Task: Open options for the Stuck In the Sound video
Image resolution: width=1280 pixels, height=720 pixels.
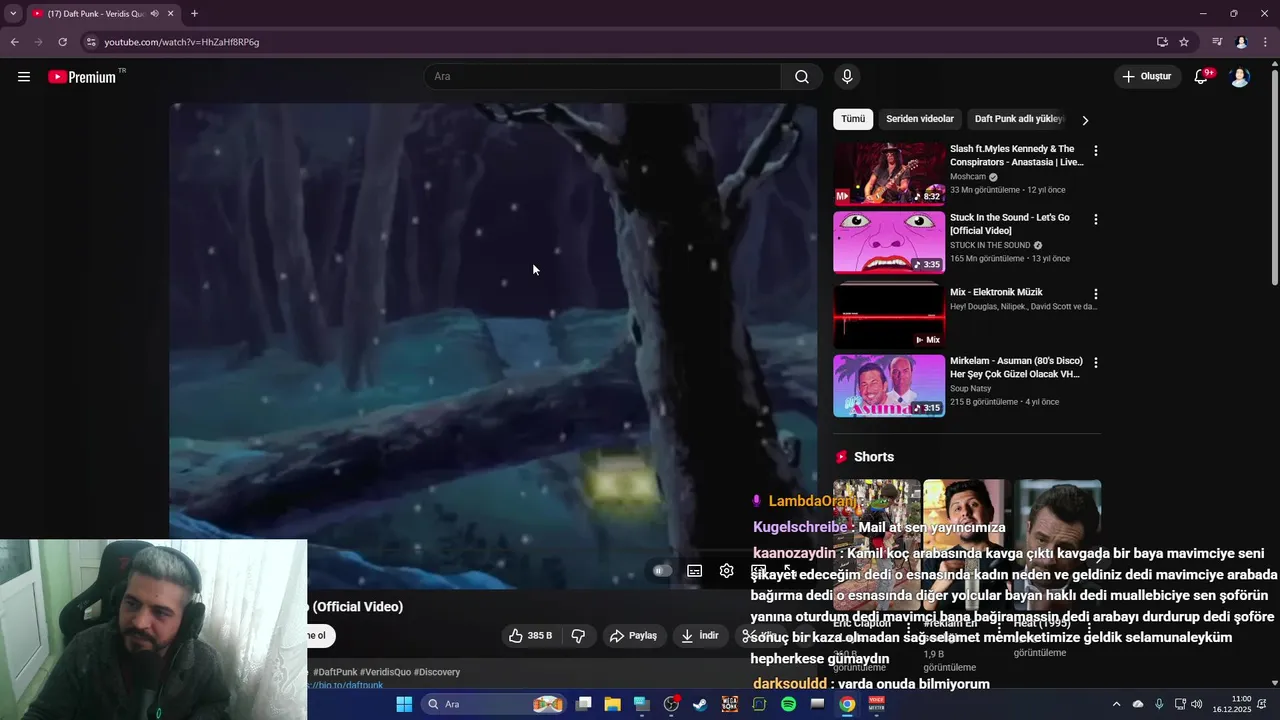Action: click(1096, 219)
